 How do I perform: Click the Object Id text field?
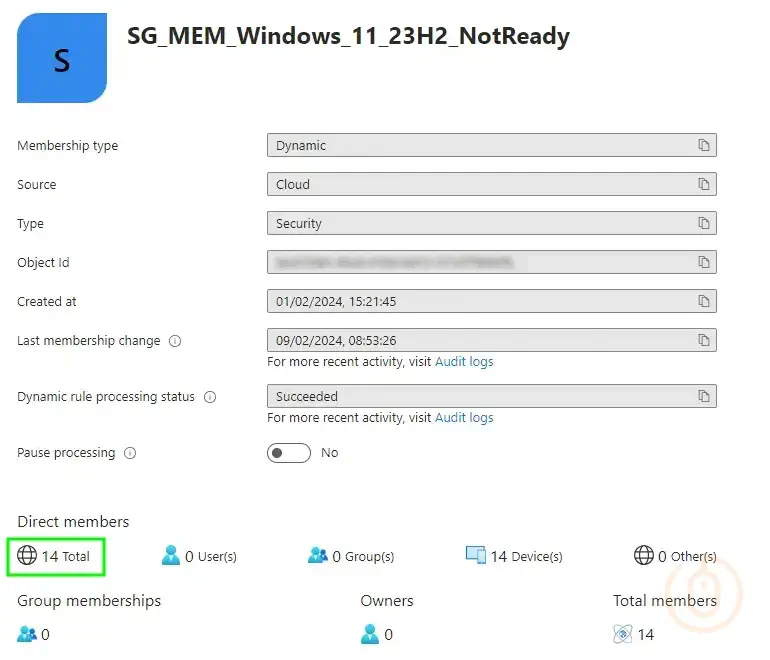coord(480,263)
